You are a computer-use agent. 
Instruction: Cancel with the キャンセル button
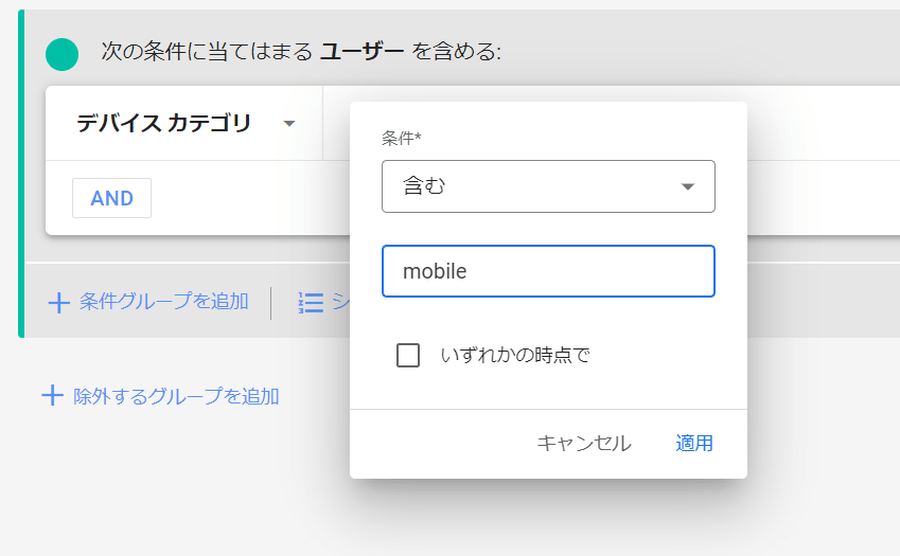pos(584,443)
